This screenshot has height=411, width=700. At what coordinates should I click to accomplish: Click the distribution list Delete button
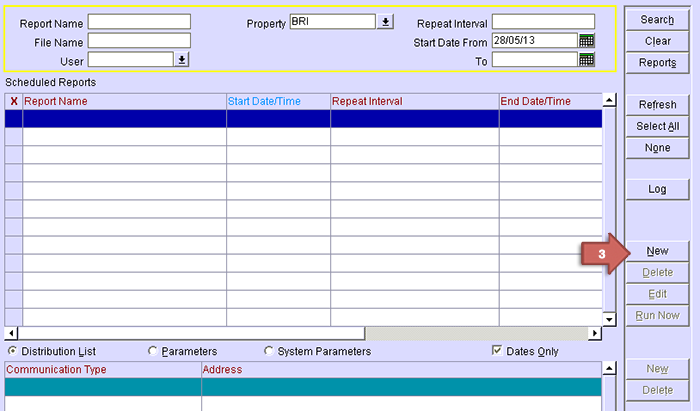tap(657, 390)
